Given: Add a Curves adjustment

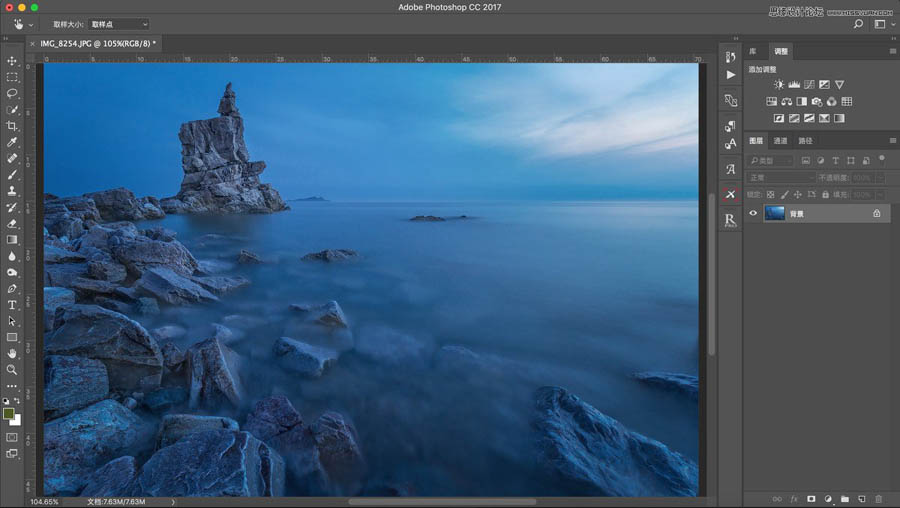Looking at the screenshot, I should (809, 84).
